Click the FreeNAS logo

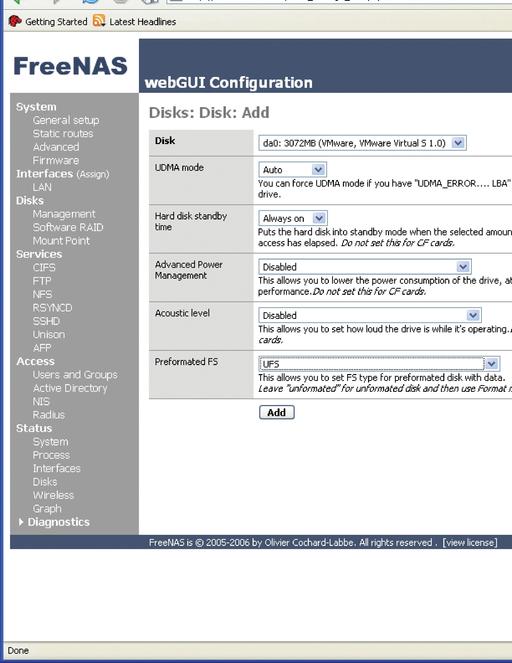[x=70, y=66]
